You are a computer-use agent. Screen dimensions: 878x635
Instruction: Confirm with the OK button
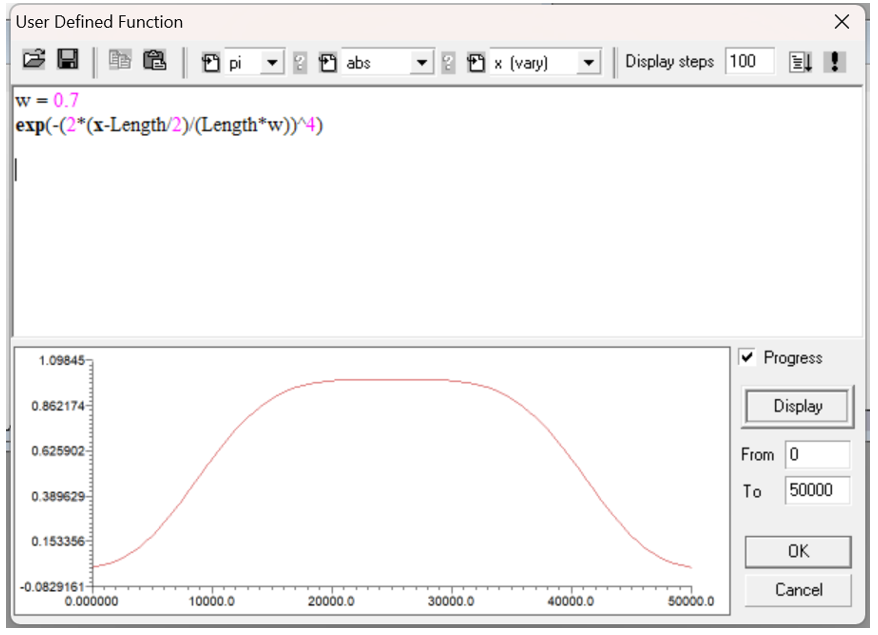point(798,551)
